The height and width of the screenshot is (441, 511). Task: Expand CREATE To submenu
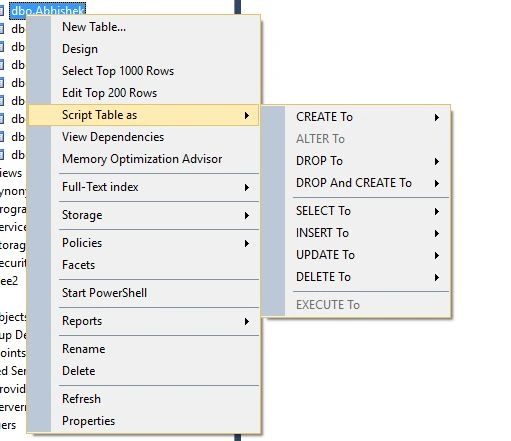tap(356, 117)
